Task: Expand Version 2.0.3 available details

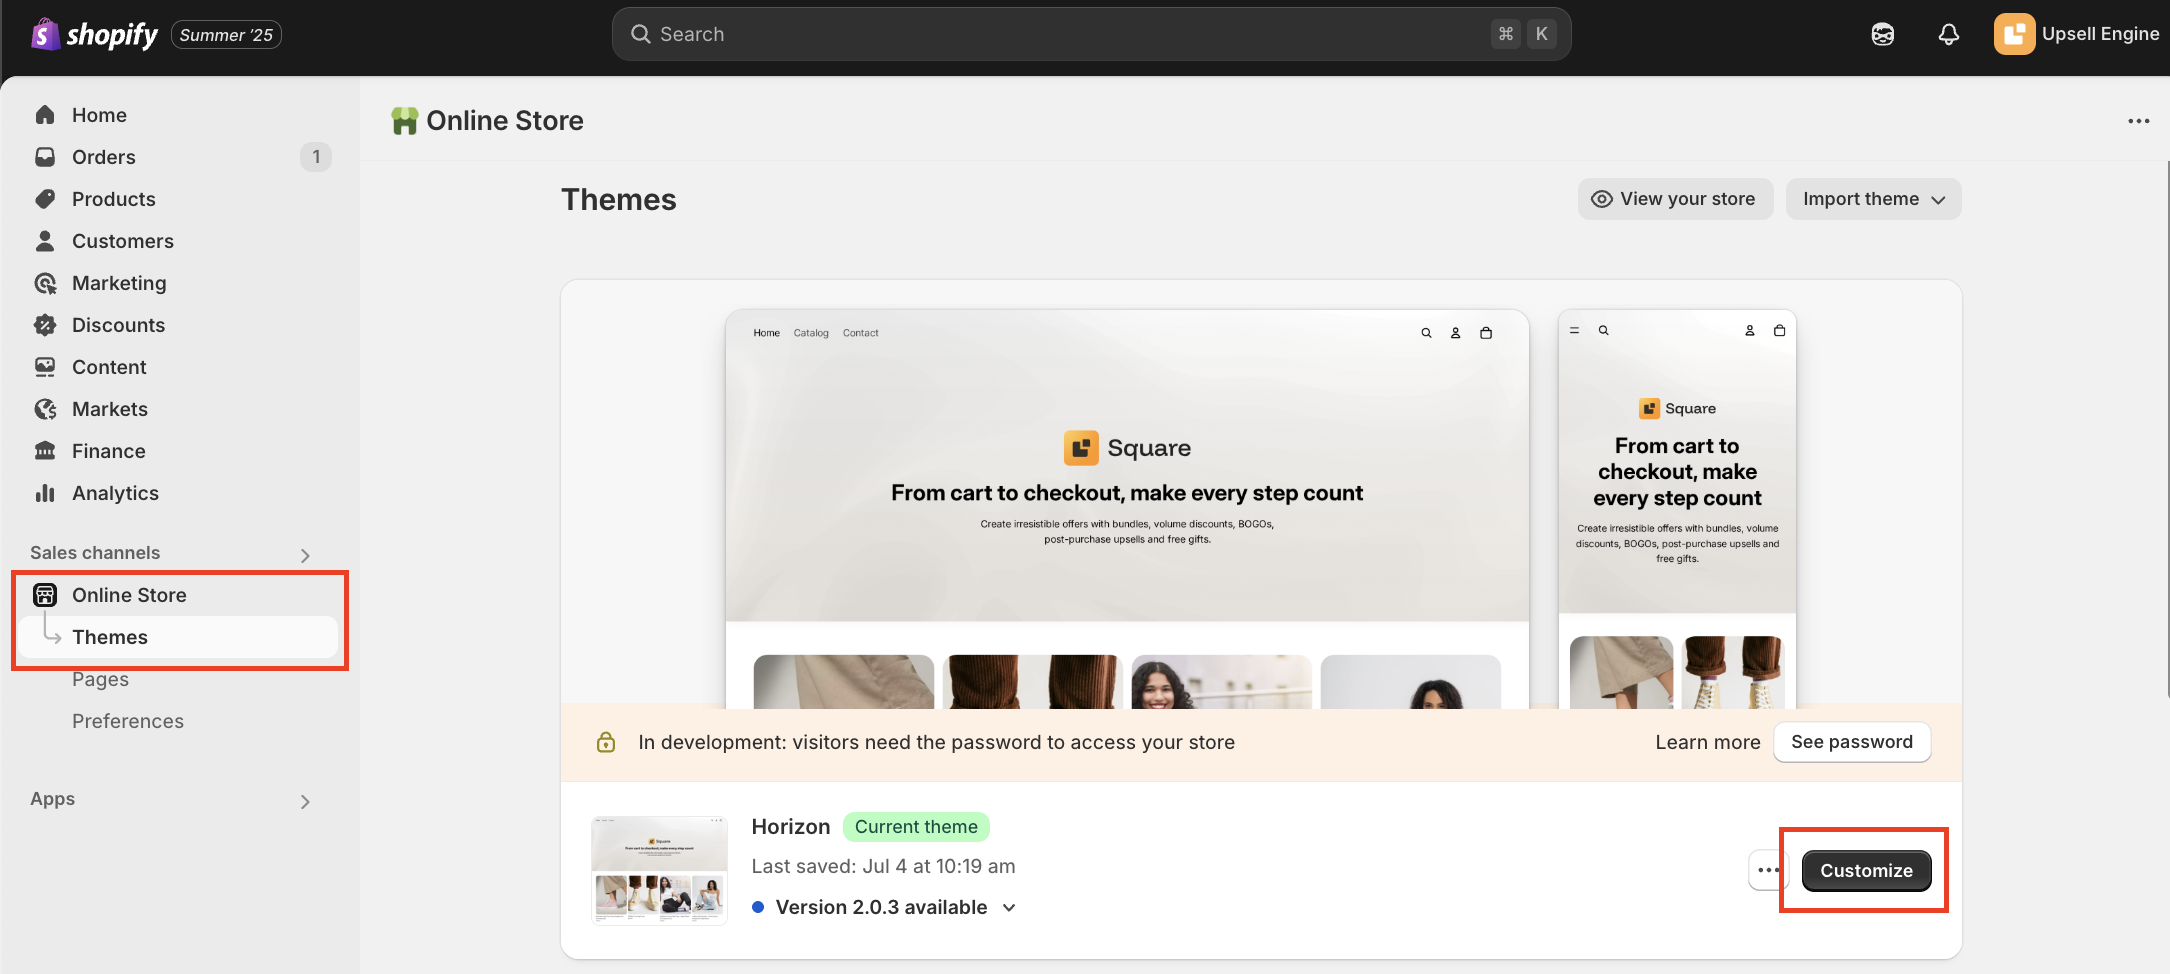Action: [1009, 907]
